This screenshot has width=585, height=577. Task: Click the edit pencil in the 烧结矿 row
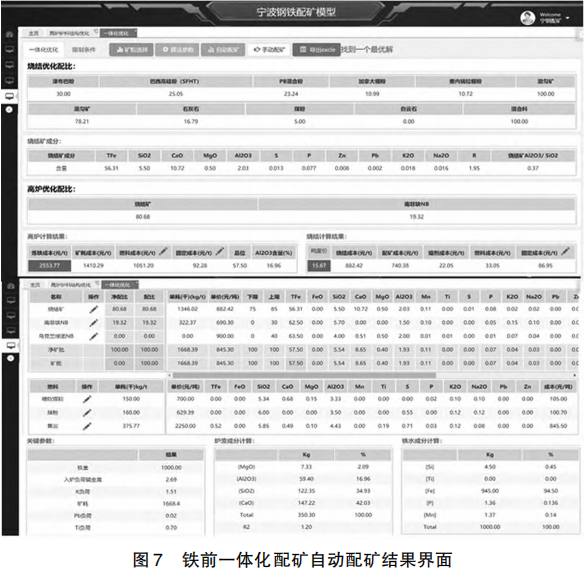coord(94,309)
